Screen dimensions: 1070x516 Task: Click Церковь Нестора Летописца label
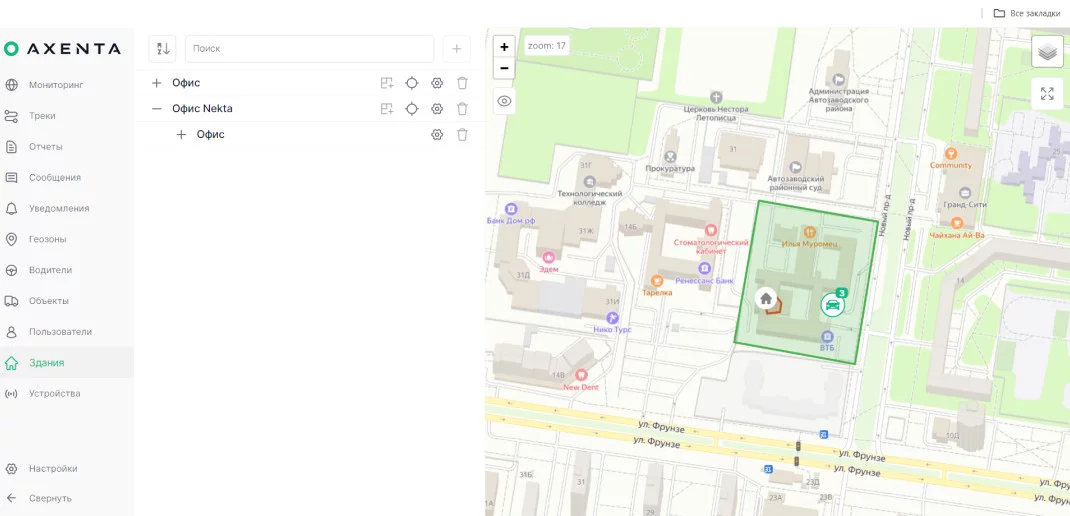point(716,113)
